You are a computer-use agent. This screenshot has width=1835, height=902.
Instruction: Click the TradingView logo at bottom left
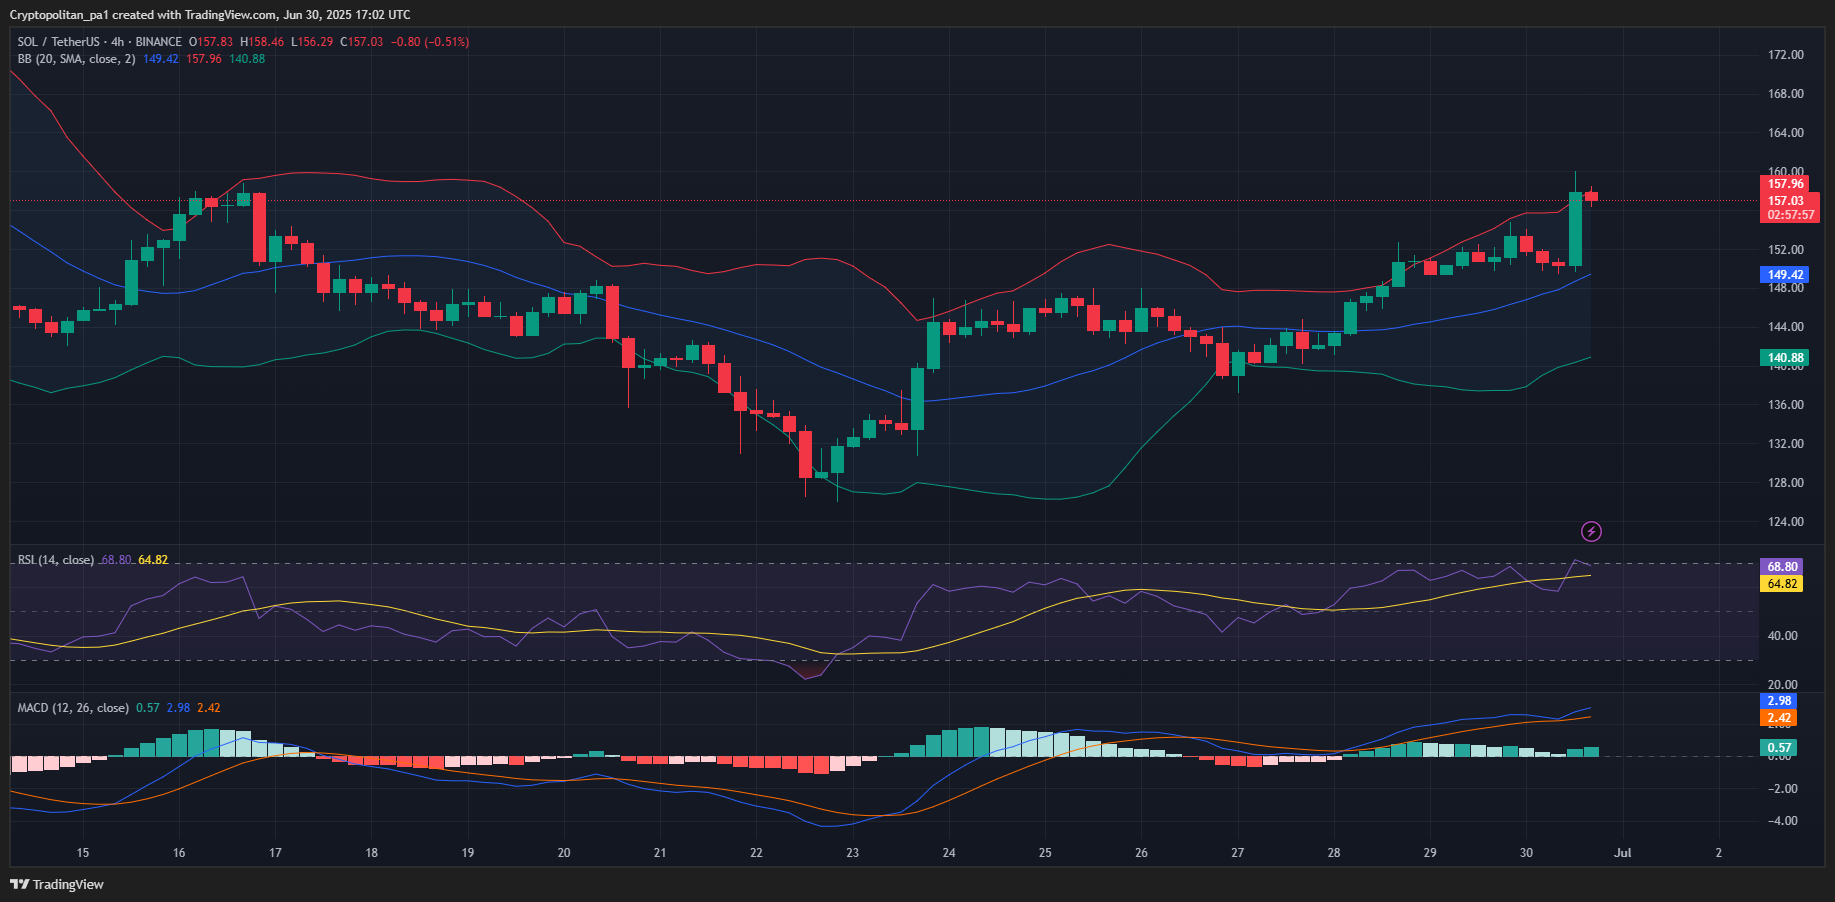coord(57,884)
